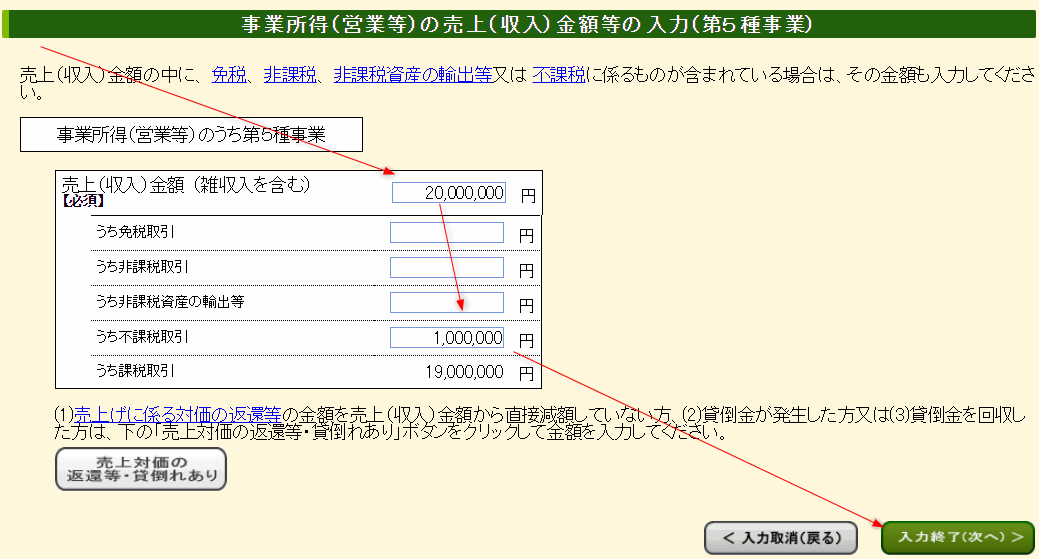Click the うち課税取引 row label
Image resolution: width=1039 pixels, height=559 pixels.
click(x=135, y=371)
